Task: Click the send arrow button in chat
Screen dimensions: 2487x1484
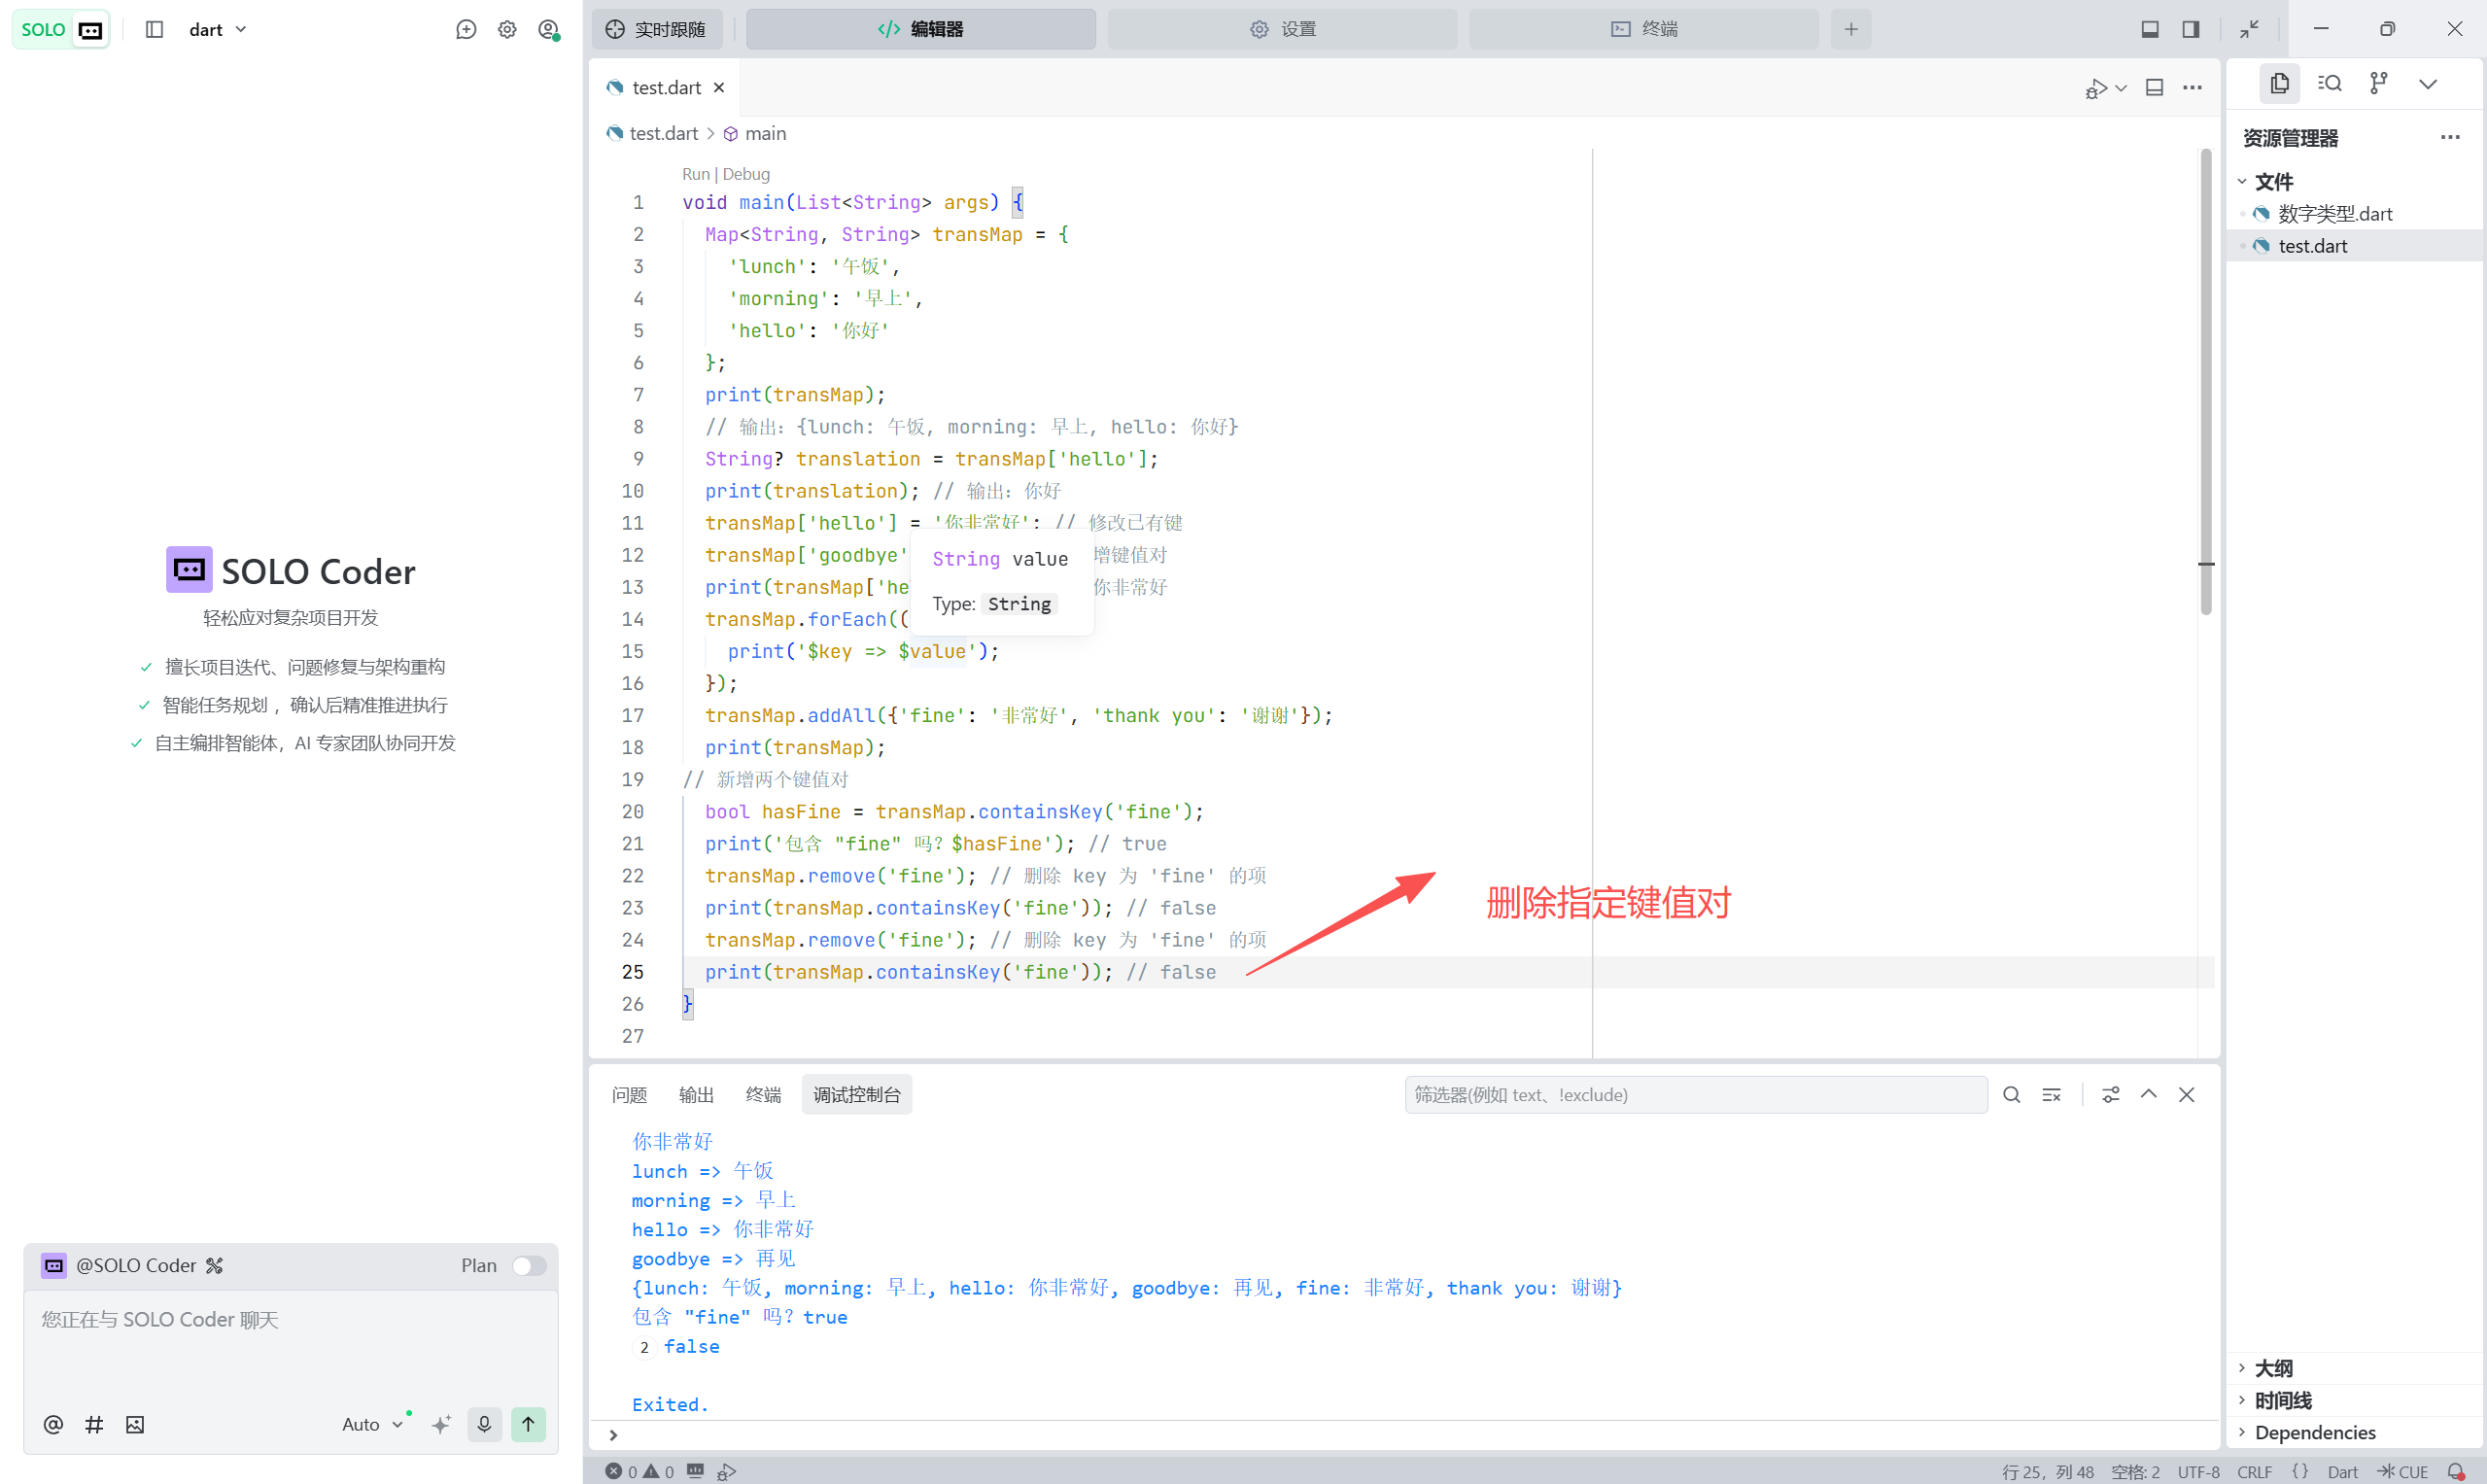Action: pyautogui.click(x=528, y=1424)
